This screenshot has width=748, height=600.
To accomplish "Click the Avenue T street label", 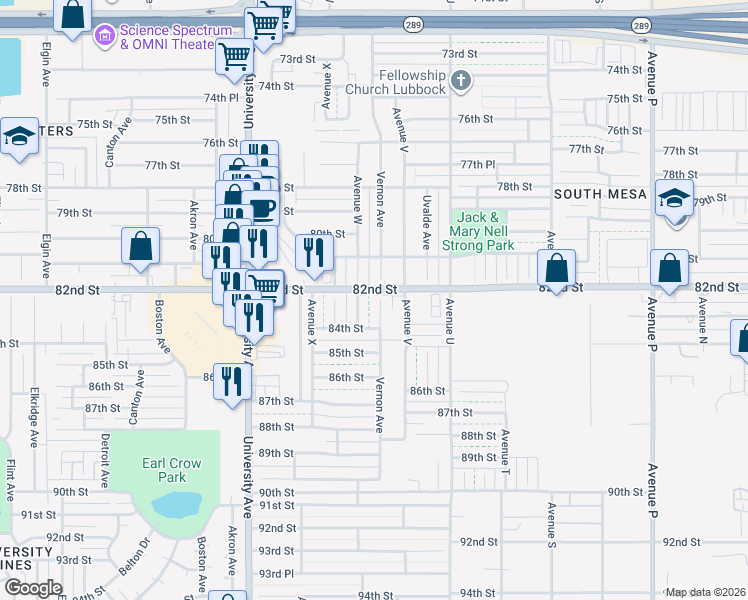I will (506, 453).
